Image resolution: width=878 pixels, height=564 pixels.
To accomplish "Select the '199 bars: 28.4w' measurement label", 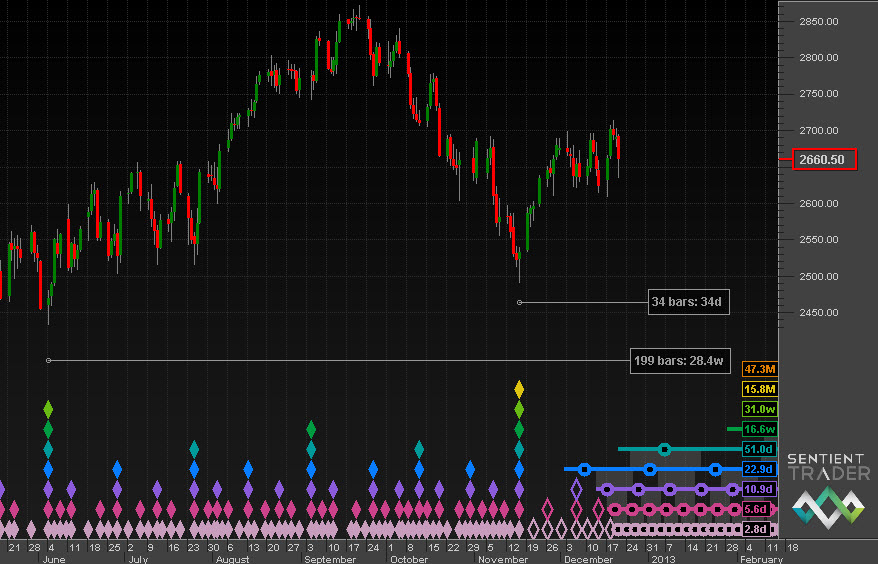I will 679,360.
